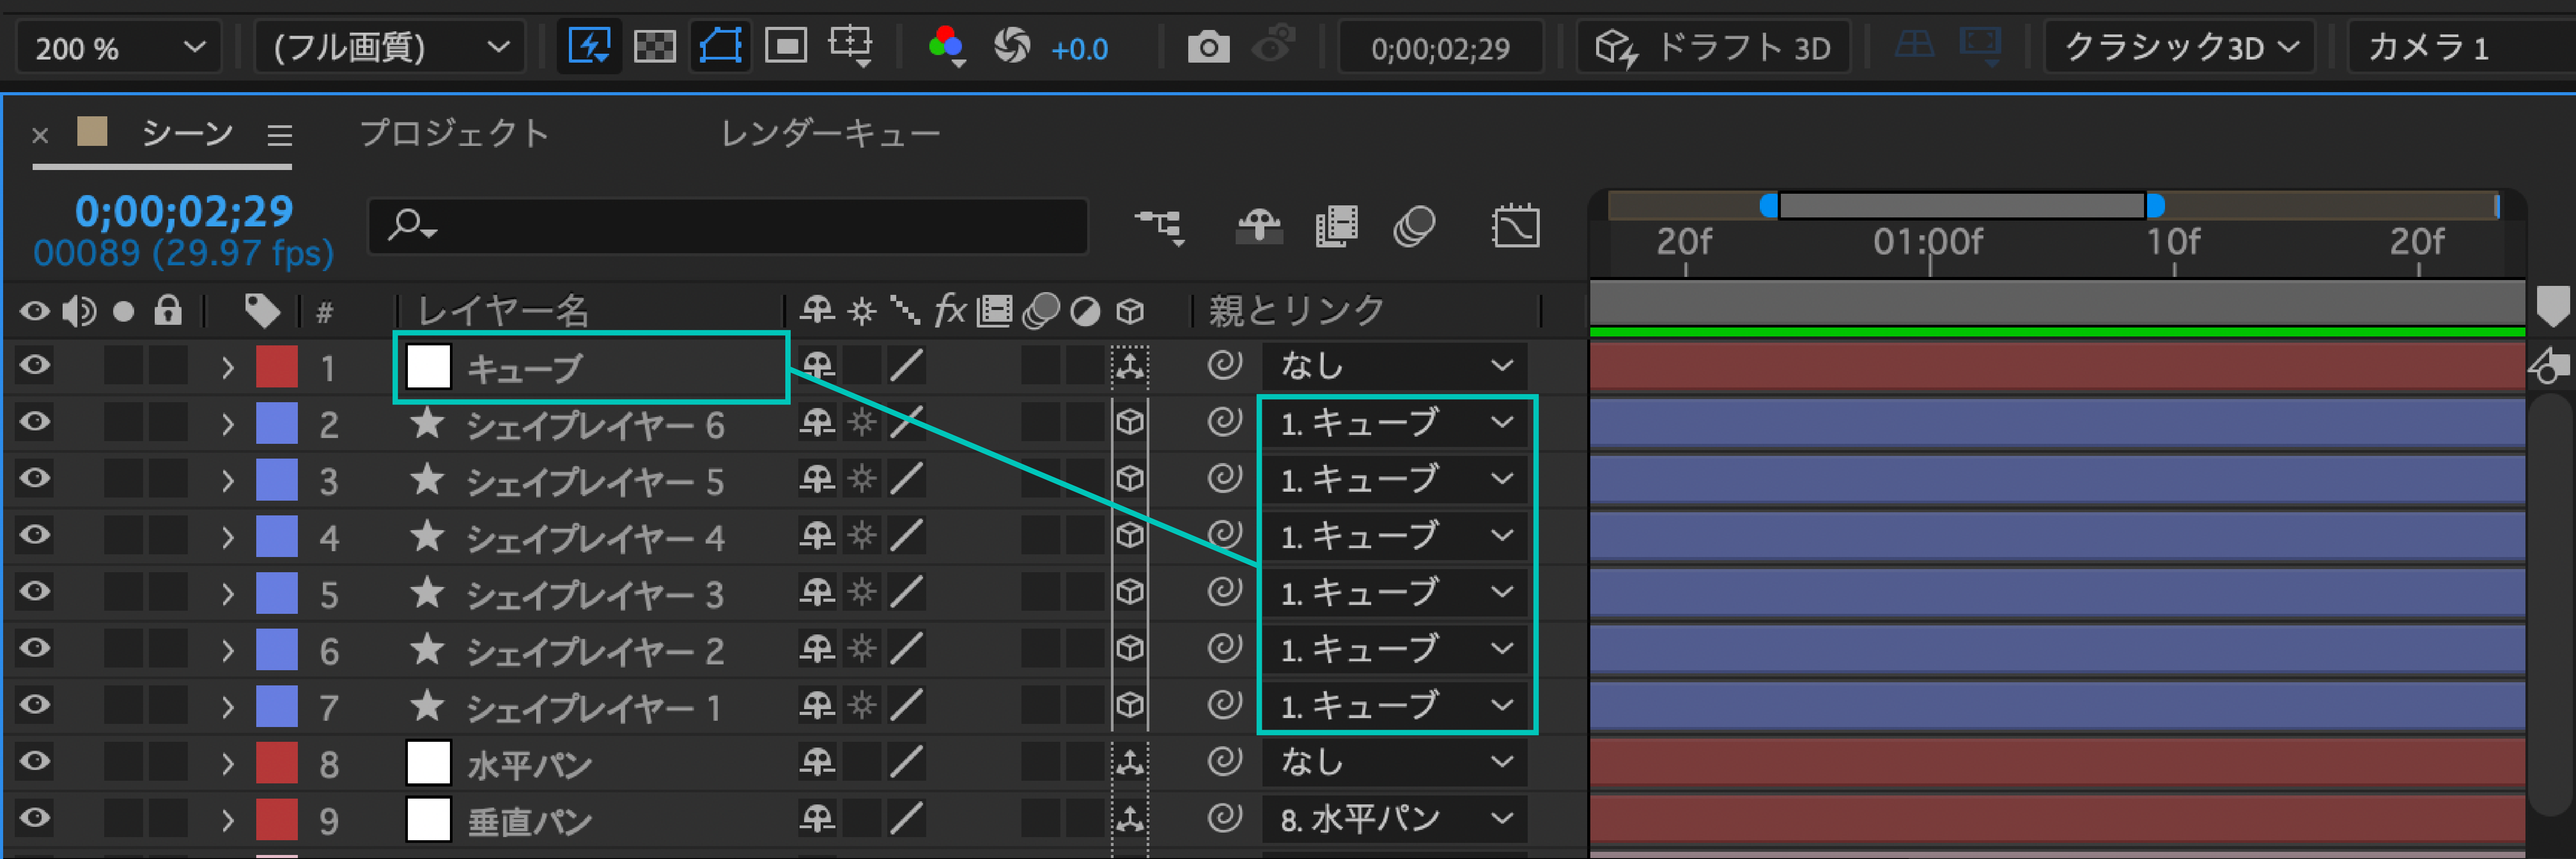Close the シーン panel tab
The height and width of the screenshot is (859, 2576).
coord(40,135)
